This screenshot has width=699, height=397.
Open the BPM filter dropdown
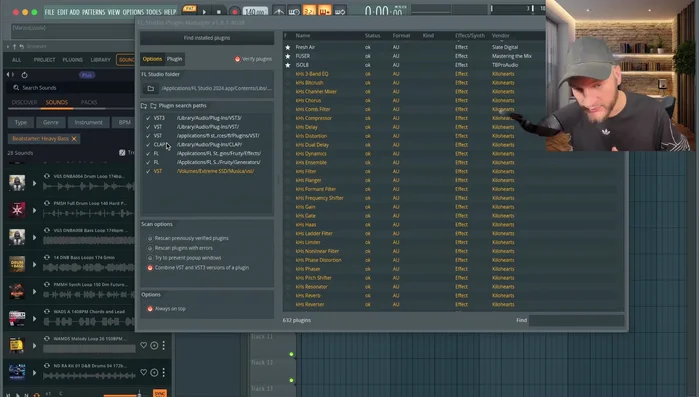point(124,123)
